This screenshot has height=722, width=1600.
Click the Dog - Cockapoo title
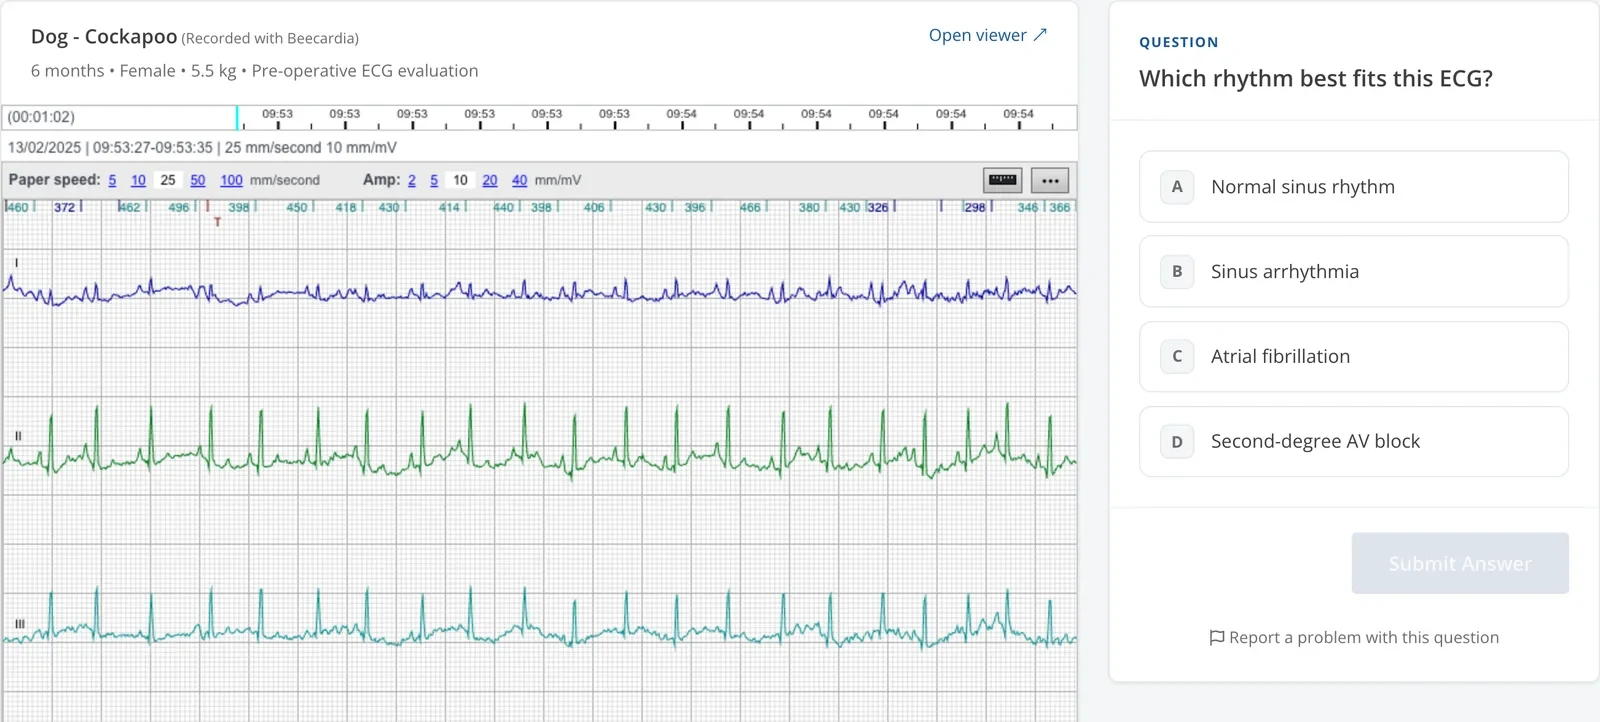point(104,37)
